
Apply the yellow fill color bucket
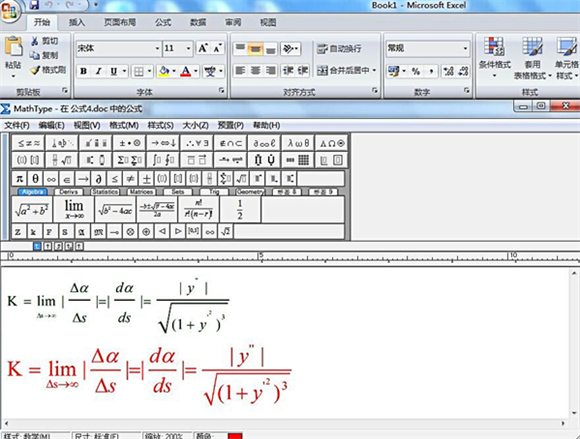(163, 71)
